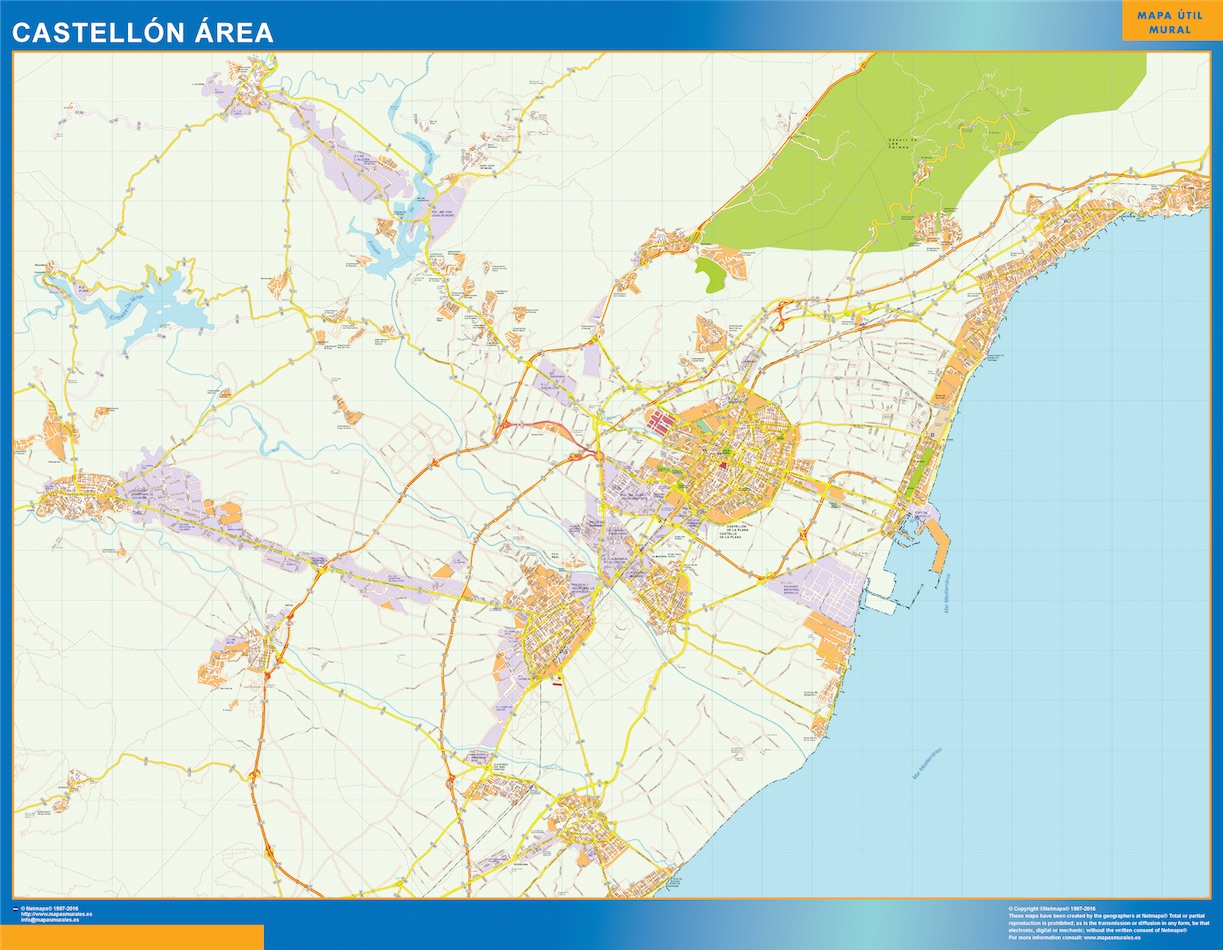Click the 'CASTELLÓN ÁREA' map title

coord(142,32)
